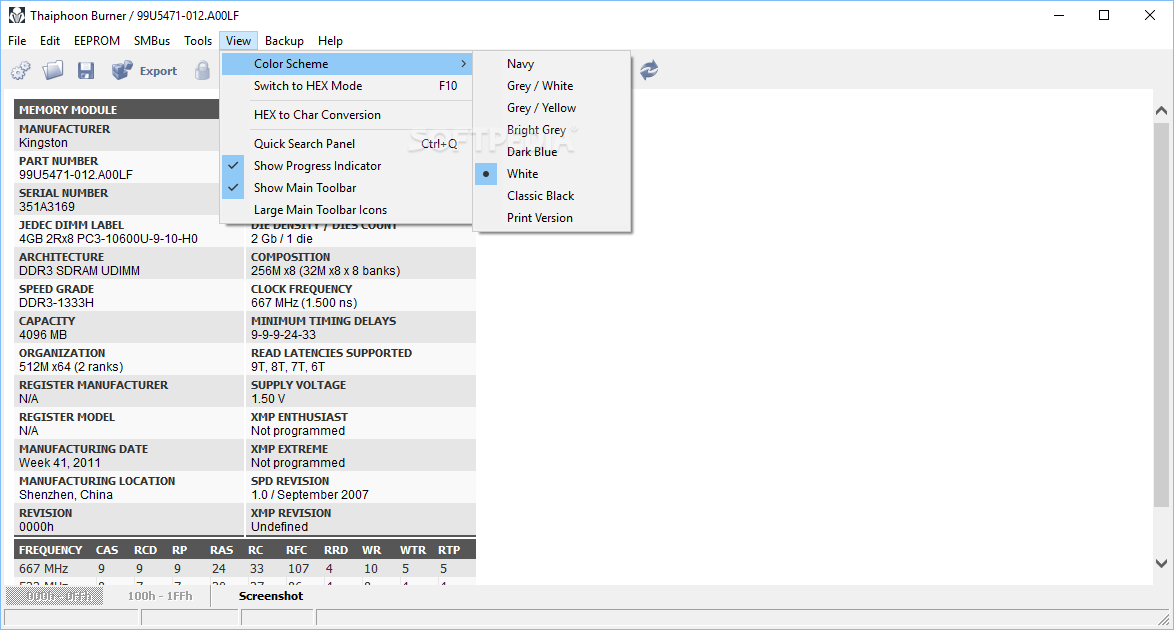Screen dimensions: 1174x630
Task: Click the padlock toolbar icon
Action: point(202,70)
